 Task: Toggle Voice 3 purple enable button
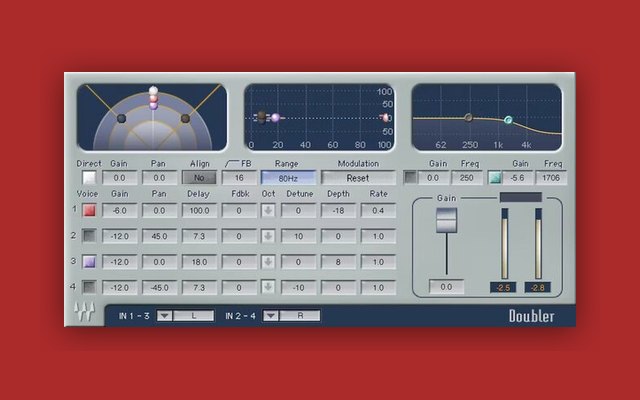point(89,262)
